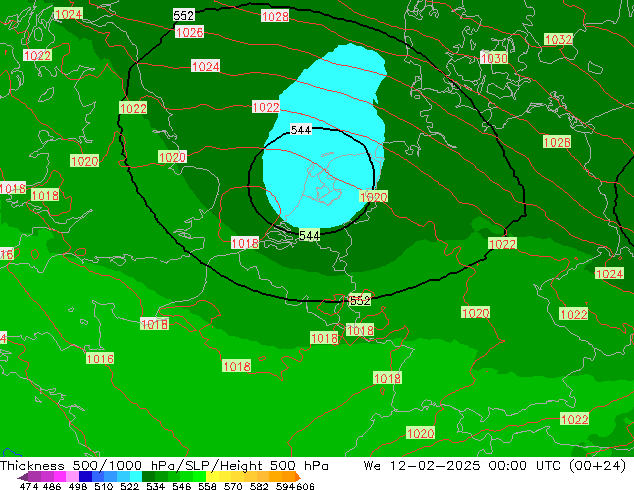Click legend value 582
This screenshot has height=490, width=634.
(259, 486)
